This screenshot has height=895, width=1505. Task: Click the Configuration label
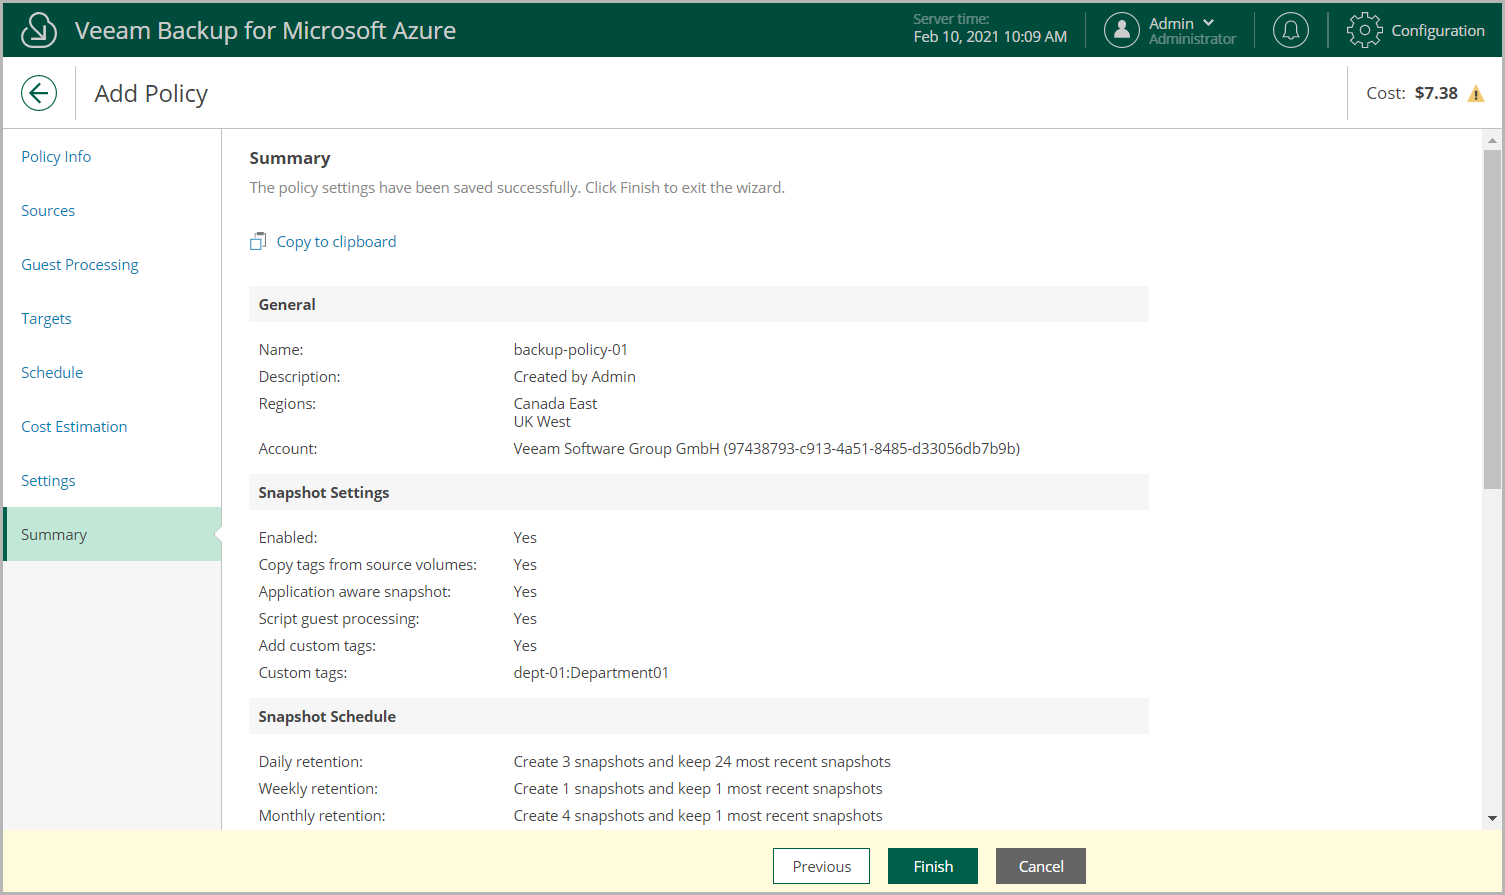[x=1438, y=30]
